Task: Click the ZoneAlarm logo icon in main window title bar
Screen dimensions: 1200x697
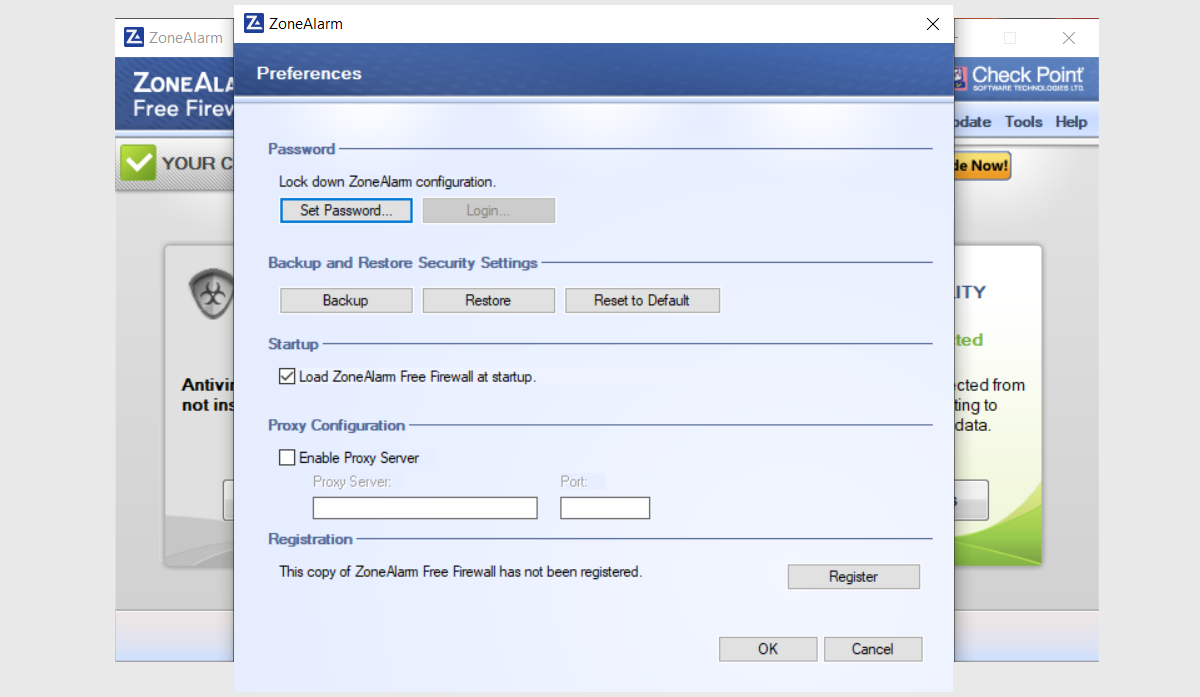Action: [134, 37]
